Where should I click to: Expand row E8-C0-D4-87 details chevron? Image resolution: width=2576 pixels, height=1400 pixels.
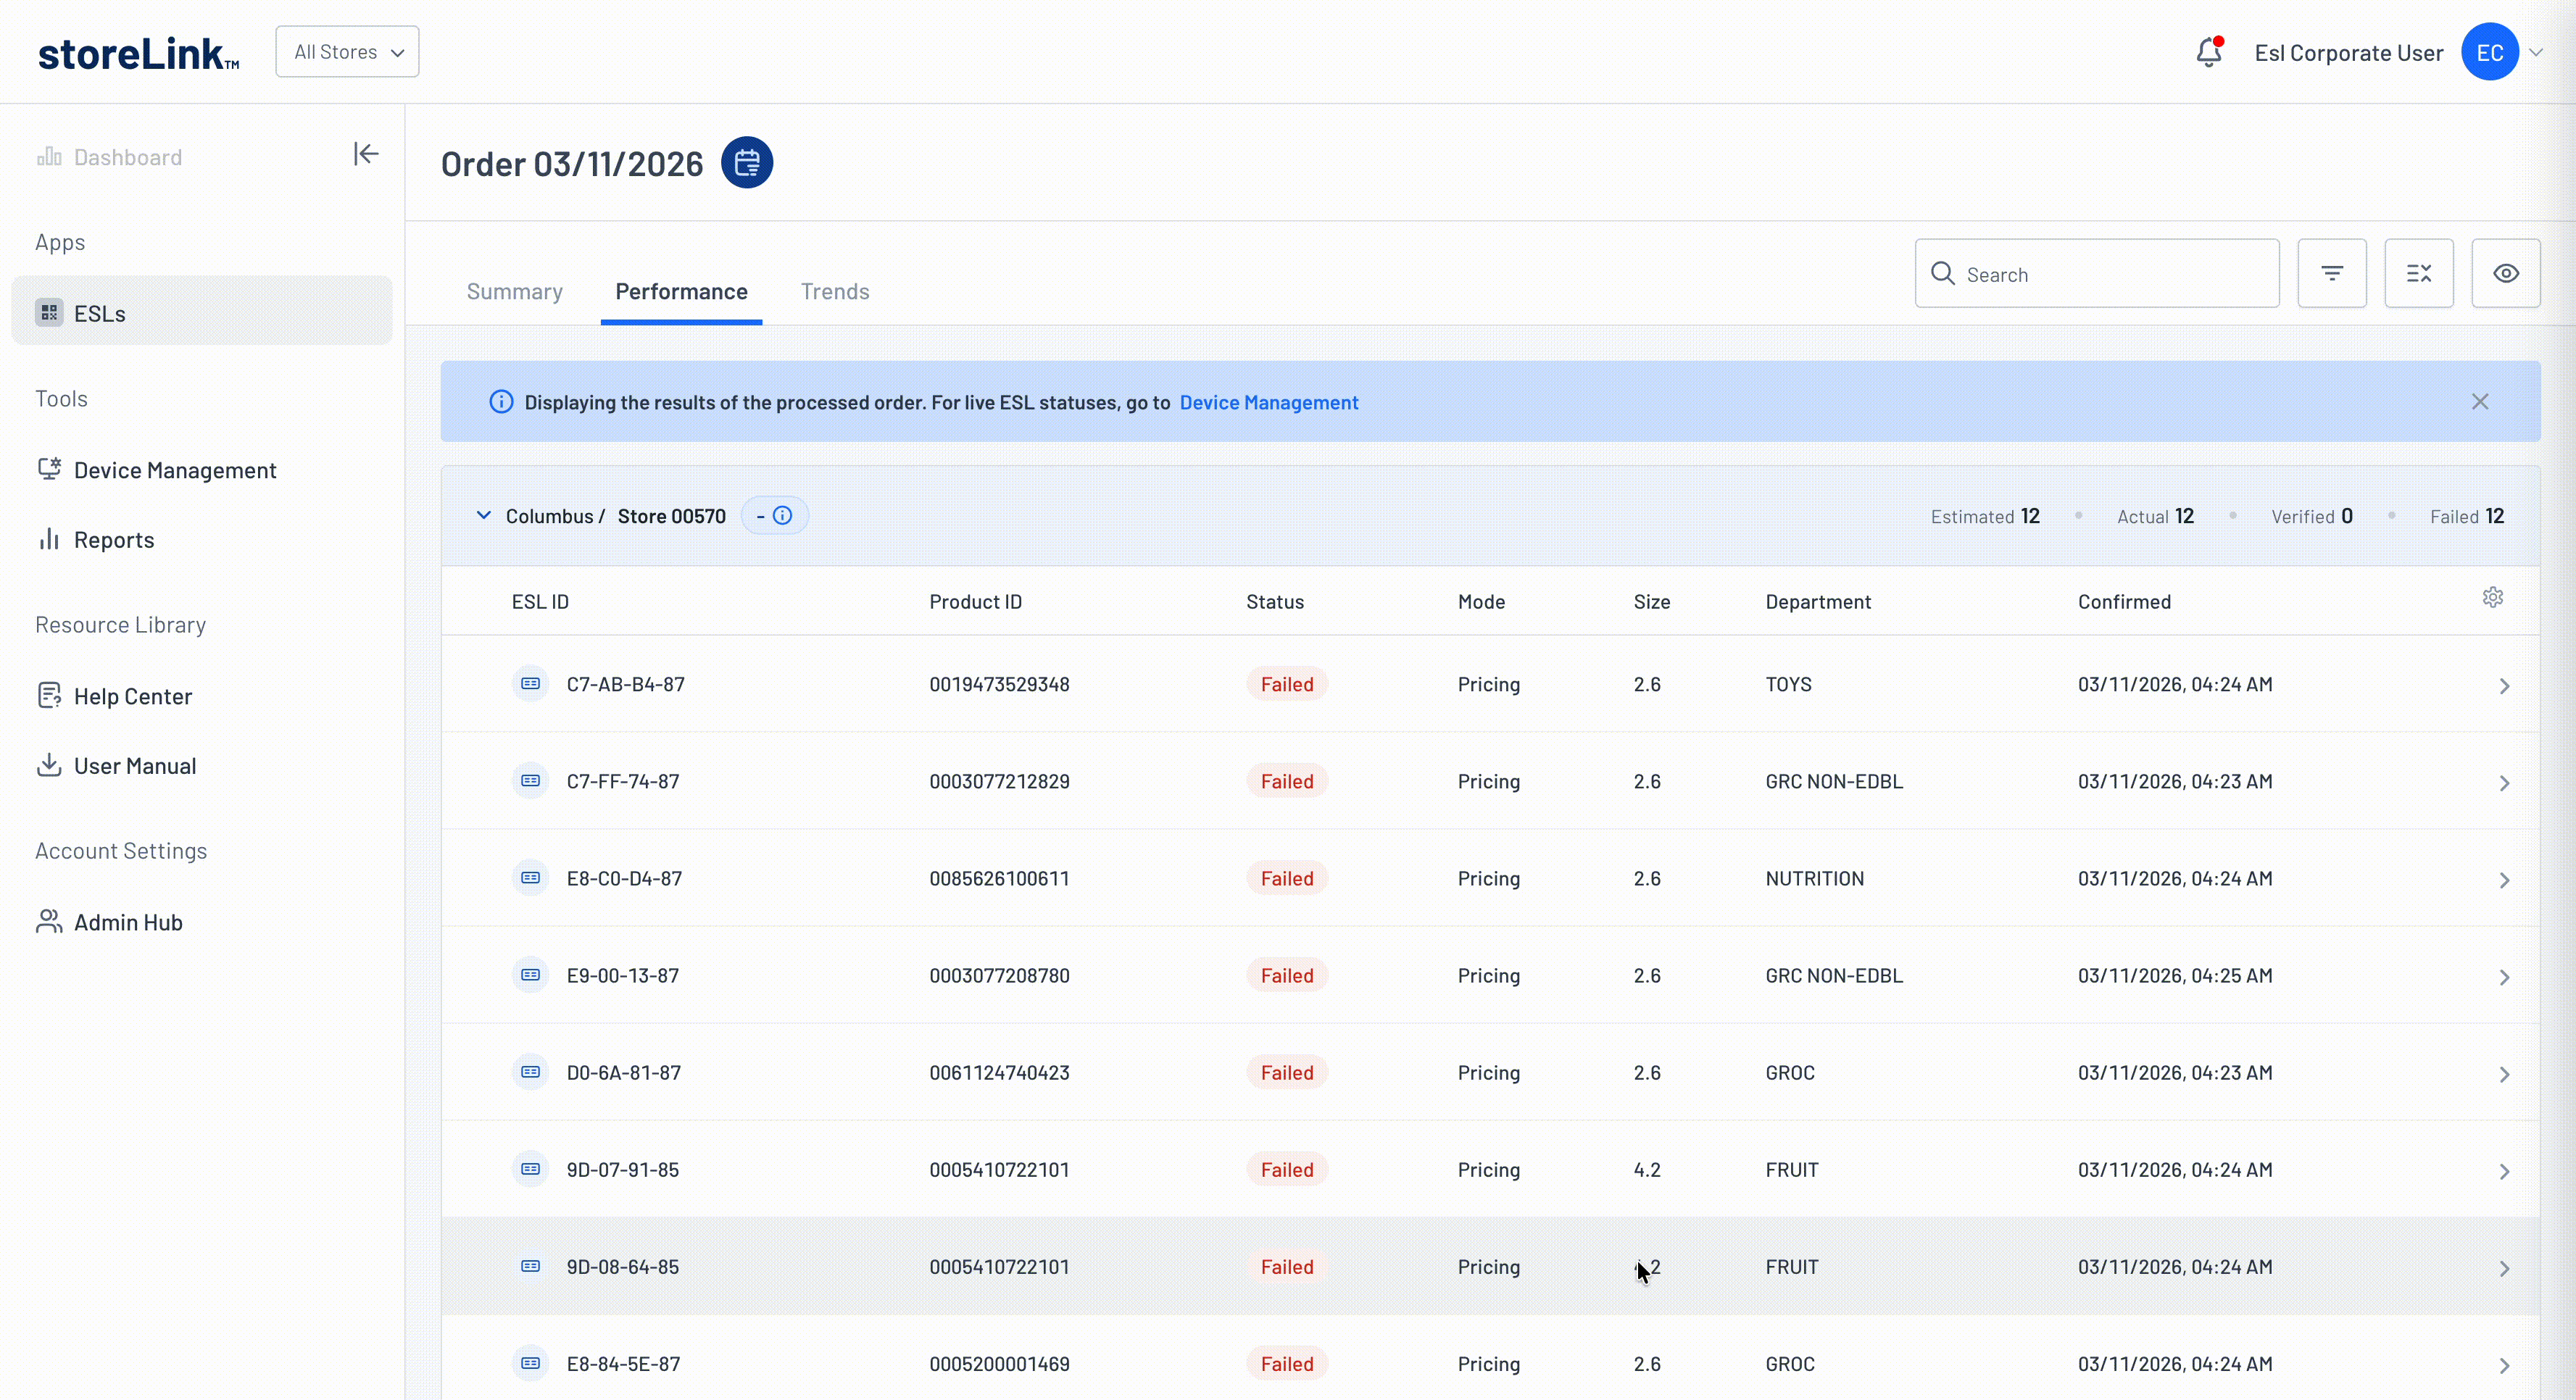click(2504, 880)
